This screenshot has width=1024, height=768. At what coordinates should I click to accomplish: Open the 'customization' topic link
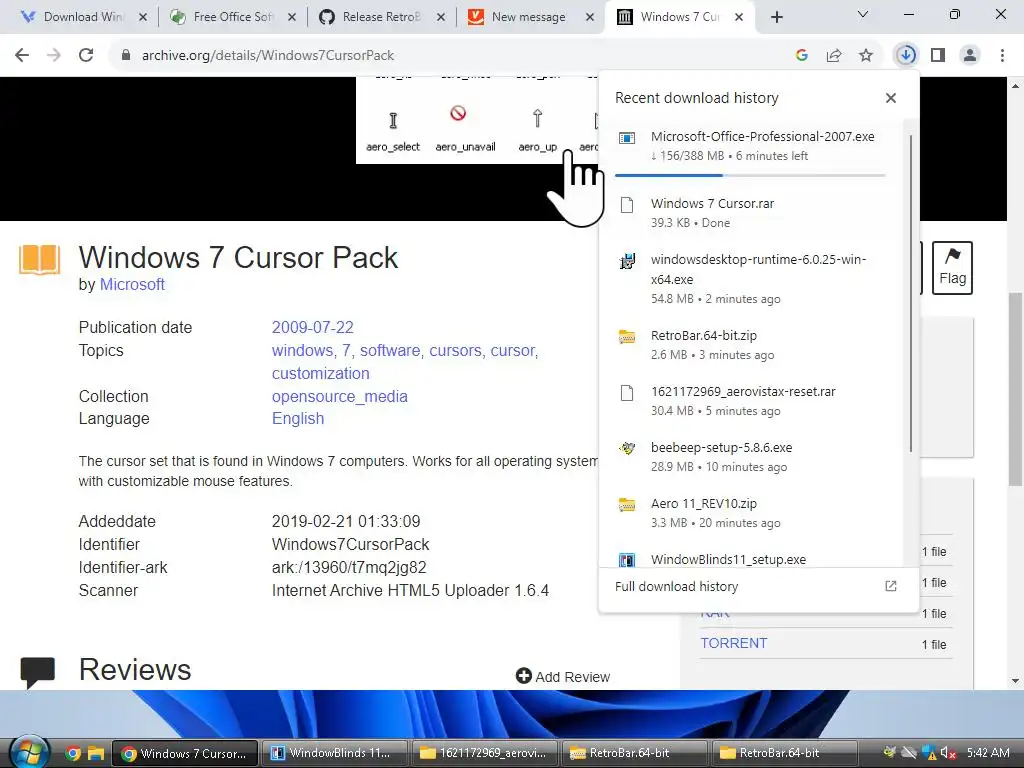321,374
